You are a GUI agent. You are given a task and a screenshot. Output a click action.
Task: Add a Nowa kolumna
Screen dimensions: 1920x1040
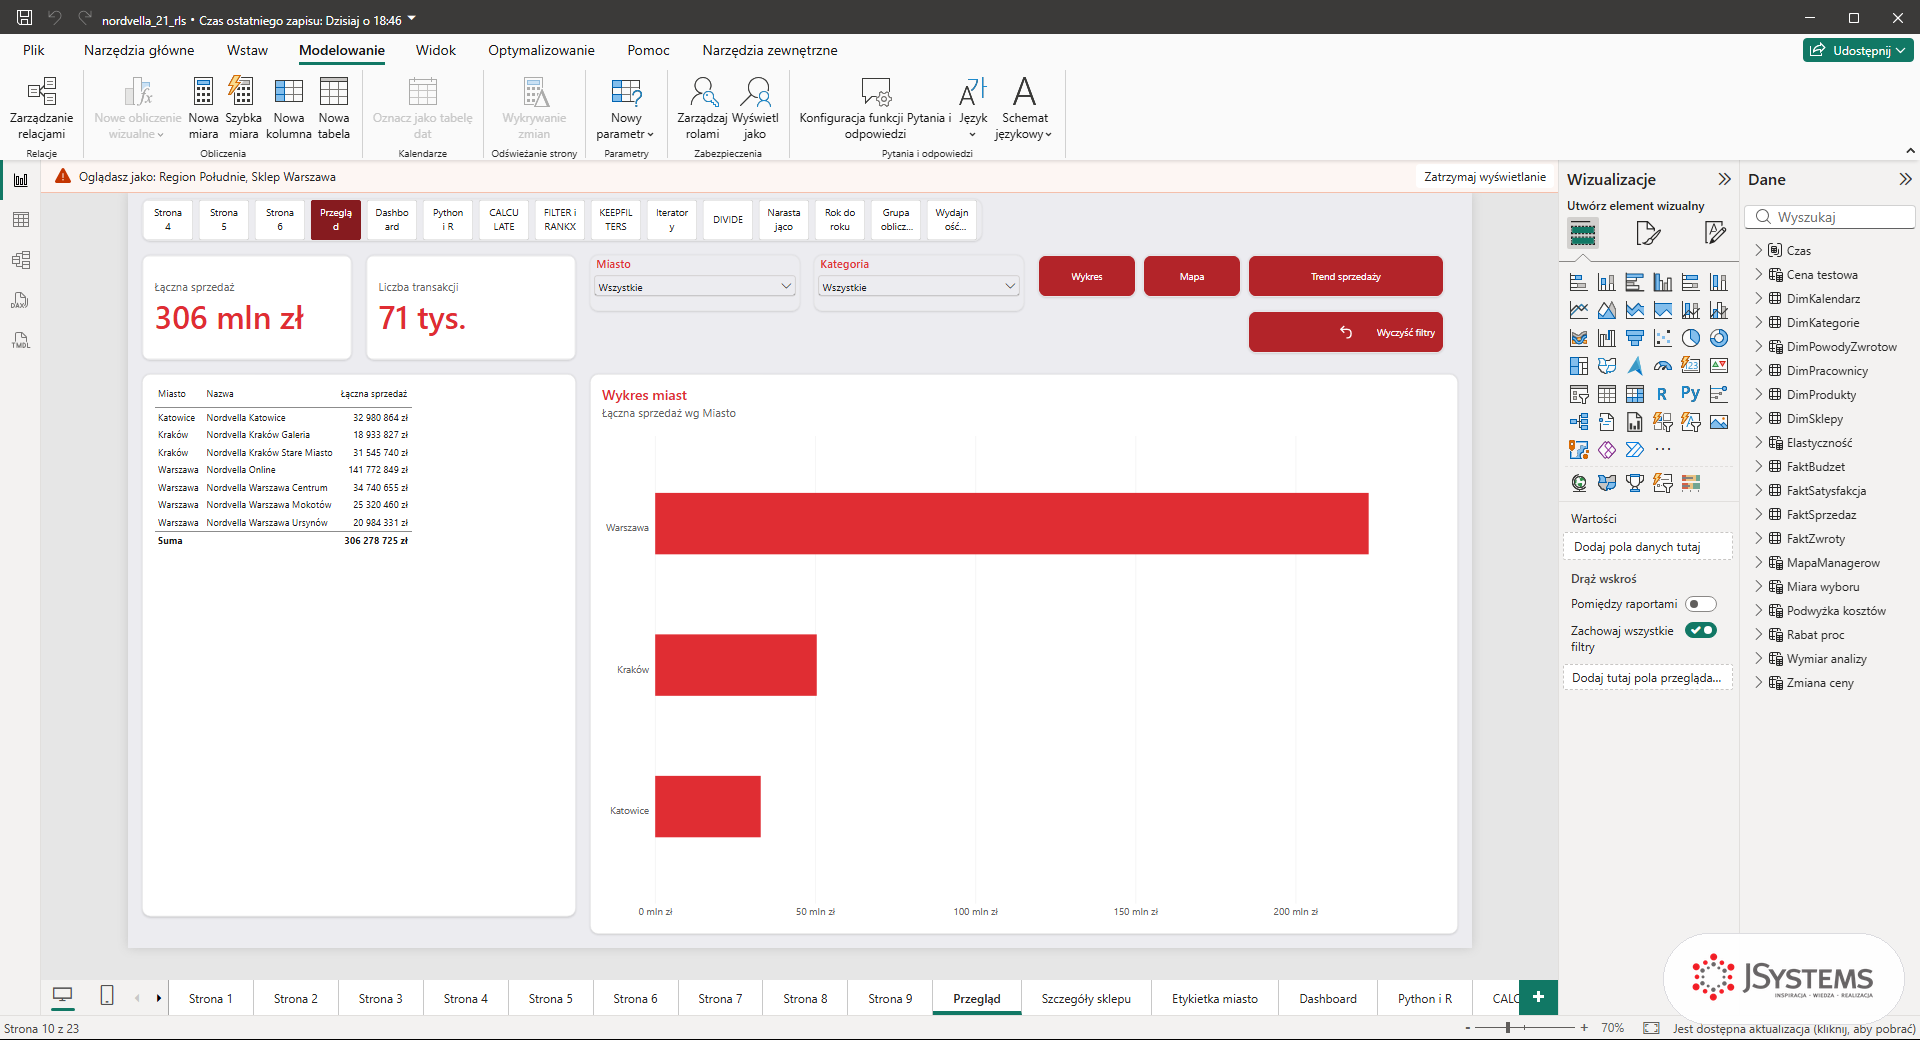(x=289, y=108)
